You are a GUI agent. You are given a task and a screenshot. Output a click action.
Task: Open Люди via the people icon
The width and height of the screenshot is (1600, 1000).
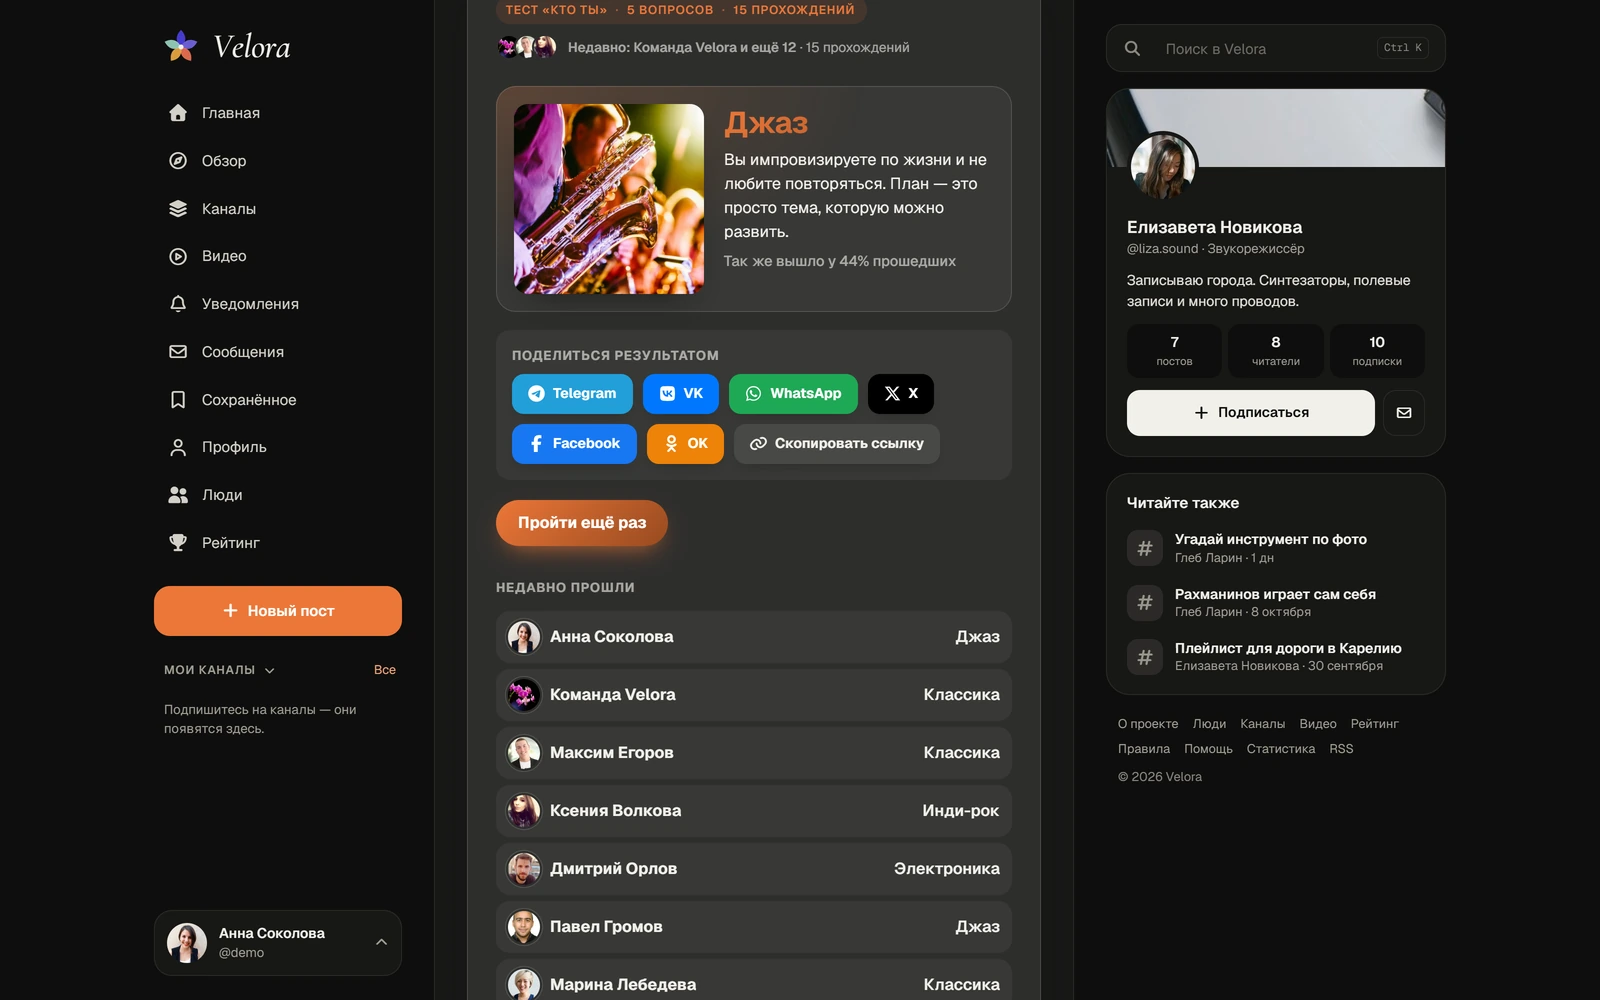(x=178, y=495)
